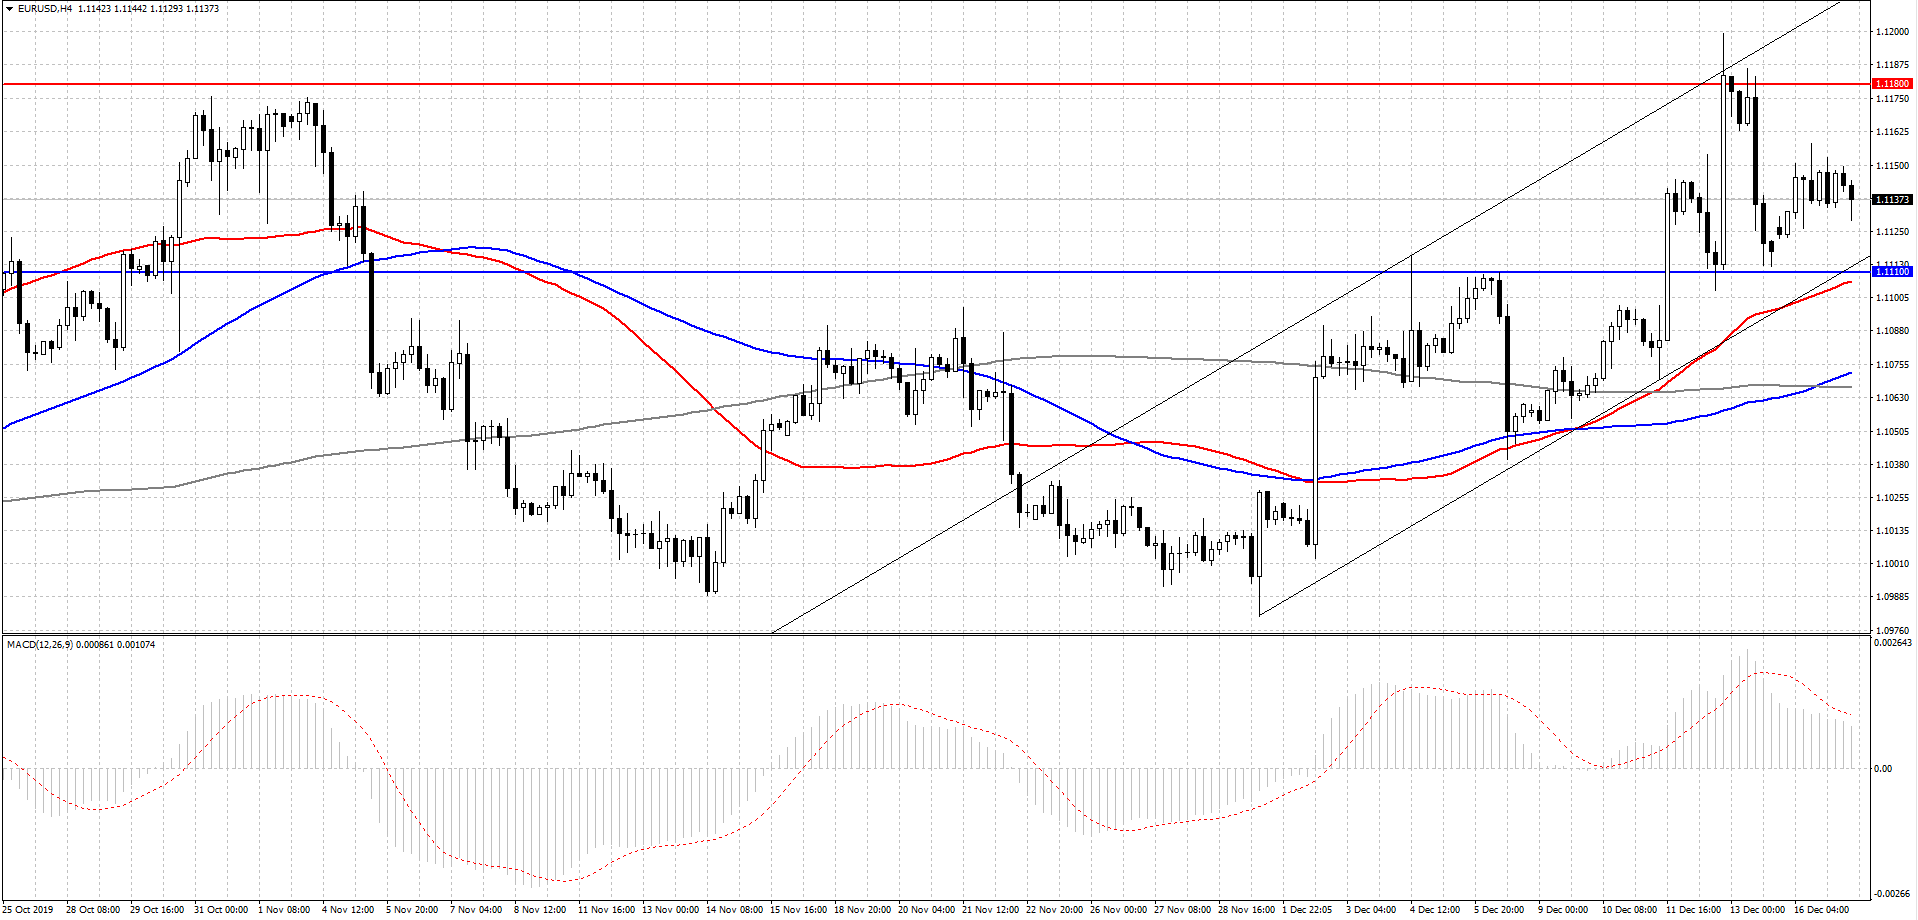Screen dimensions: 1918x920
Task: Click the 28 Nov 16:00 time label
Action: pyautogui.click(x=1246, y=910)
